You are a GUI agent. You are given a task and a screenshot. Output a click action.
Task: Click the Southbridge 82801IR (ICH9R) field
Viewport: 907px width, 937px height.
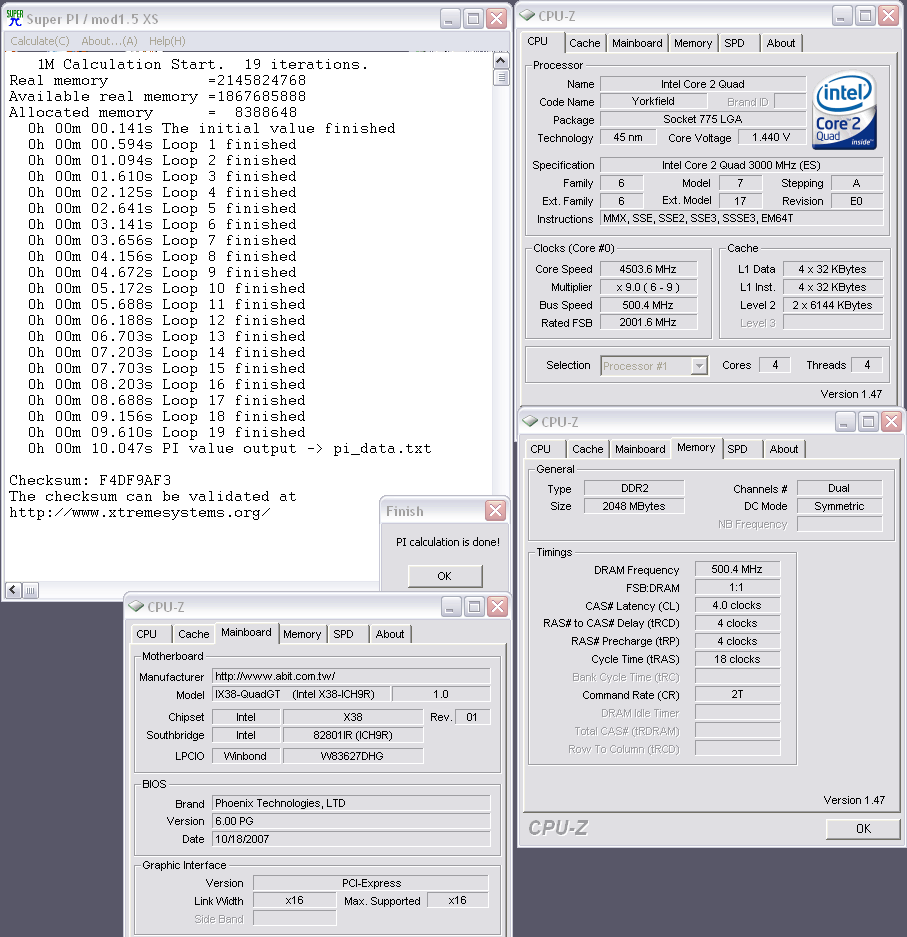[353, 734]
